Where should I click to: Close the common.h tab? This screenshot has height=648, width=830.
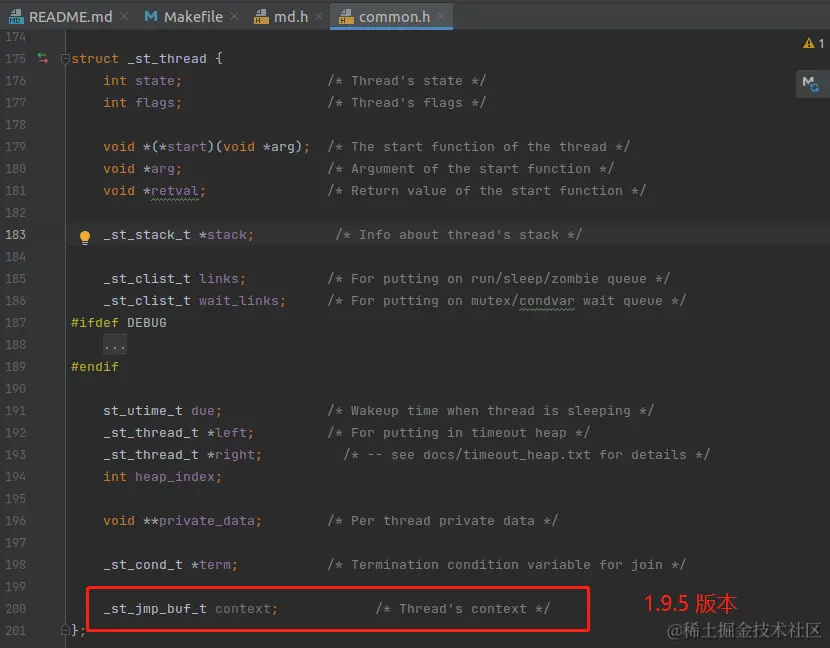click(x=440, y=17)
